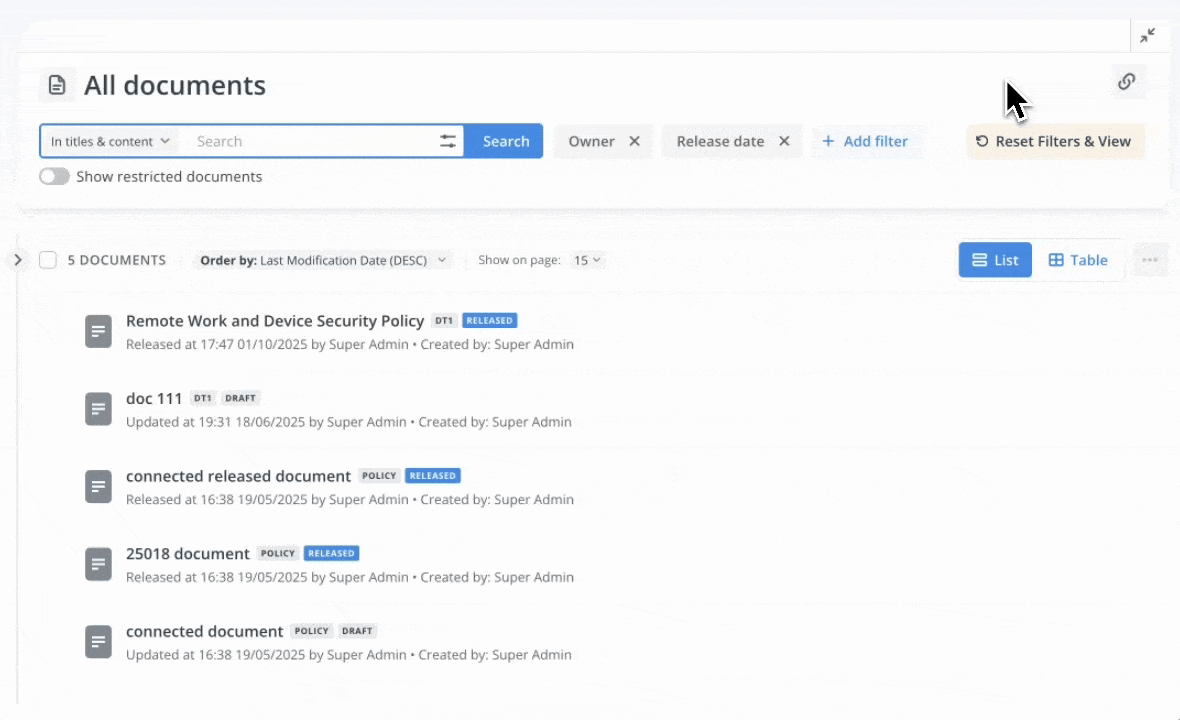Switch to Table view
This screenshot has width=1180, height=720.
pos(1078,260)
